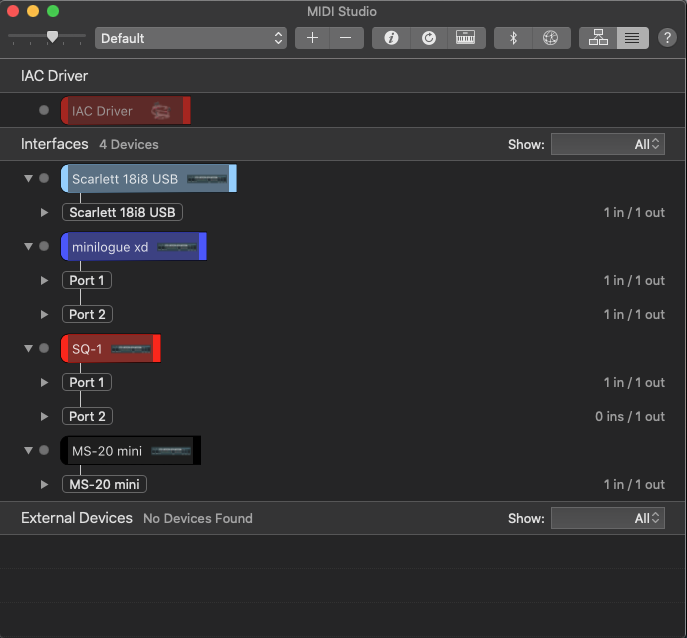
Task: Select the MS-20 mini device tile
Action: point(131,450)
